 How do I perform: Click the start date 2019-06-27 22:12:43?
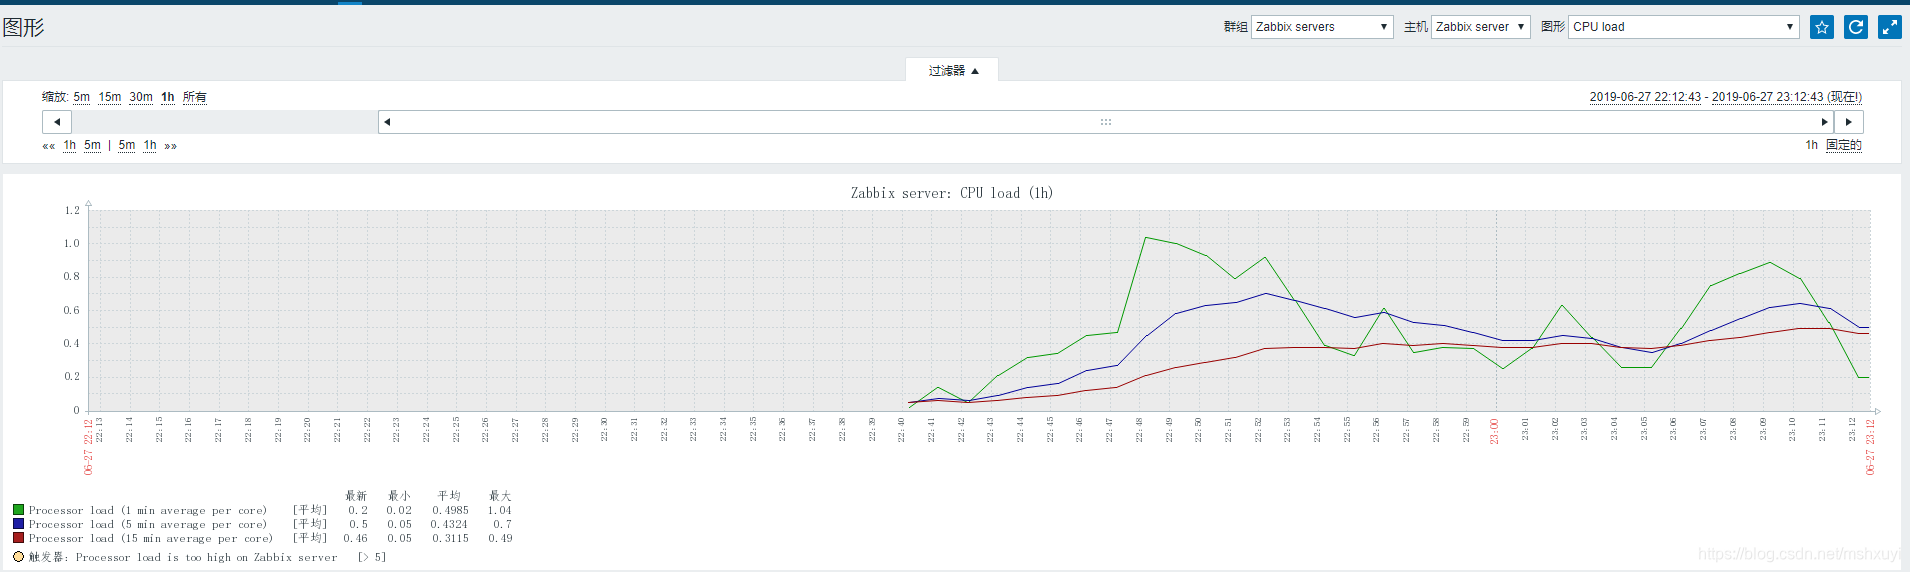1645,97
